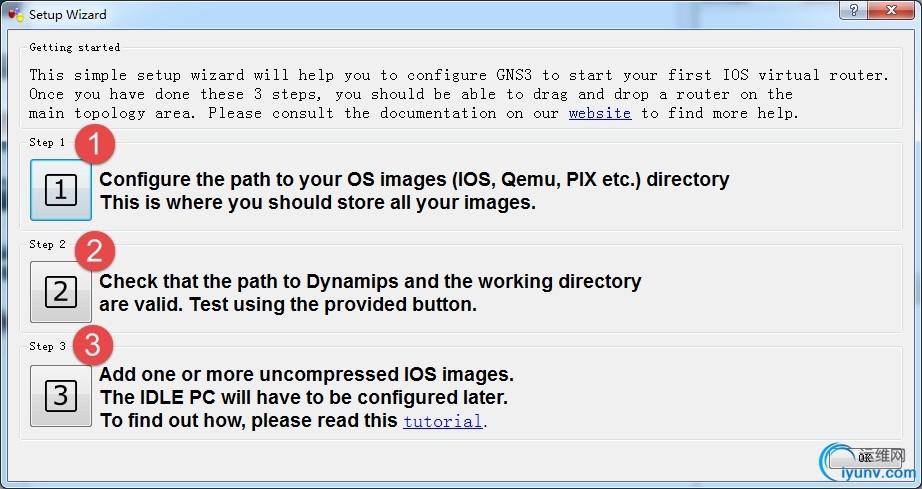Click the red circle number 3 marker
This screenshot has width=922, height=489.
[x=93, y=345]
